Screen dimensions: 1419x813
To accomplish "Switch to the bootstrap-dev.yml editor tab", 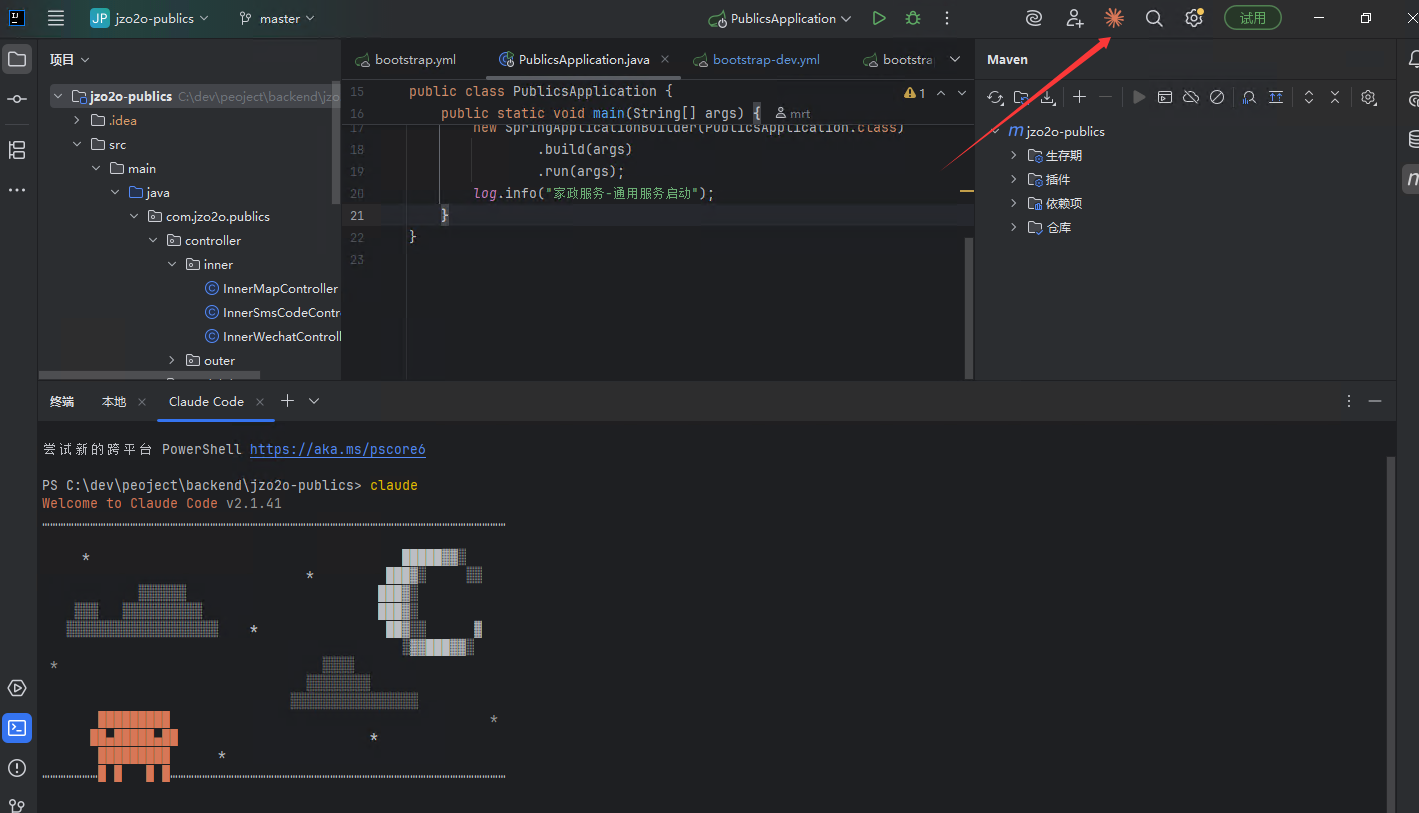I will 765,60.
